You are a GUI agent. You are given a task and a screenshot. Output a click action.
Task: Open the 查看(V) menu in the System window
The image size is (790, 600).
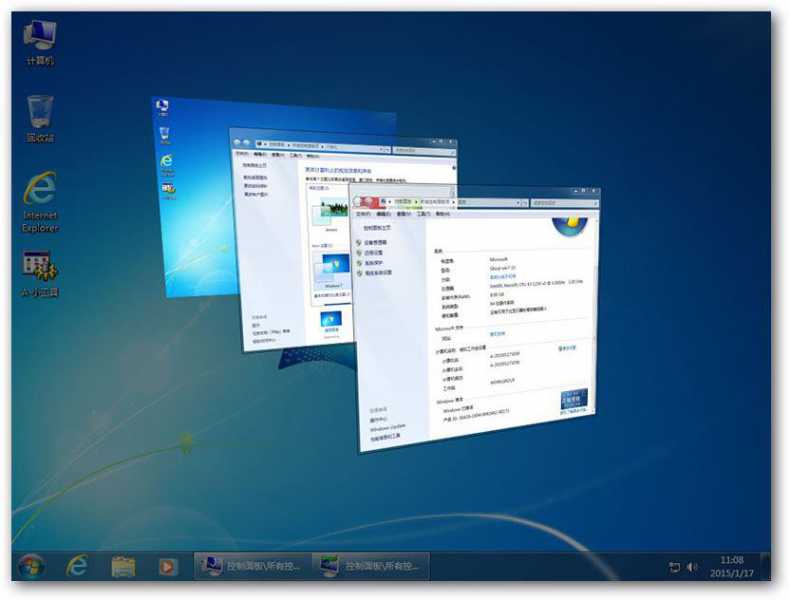[x=404, y=214]
